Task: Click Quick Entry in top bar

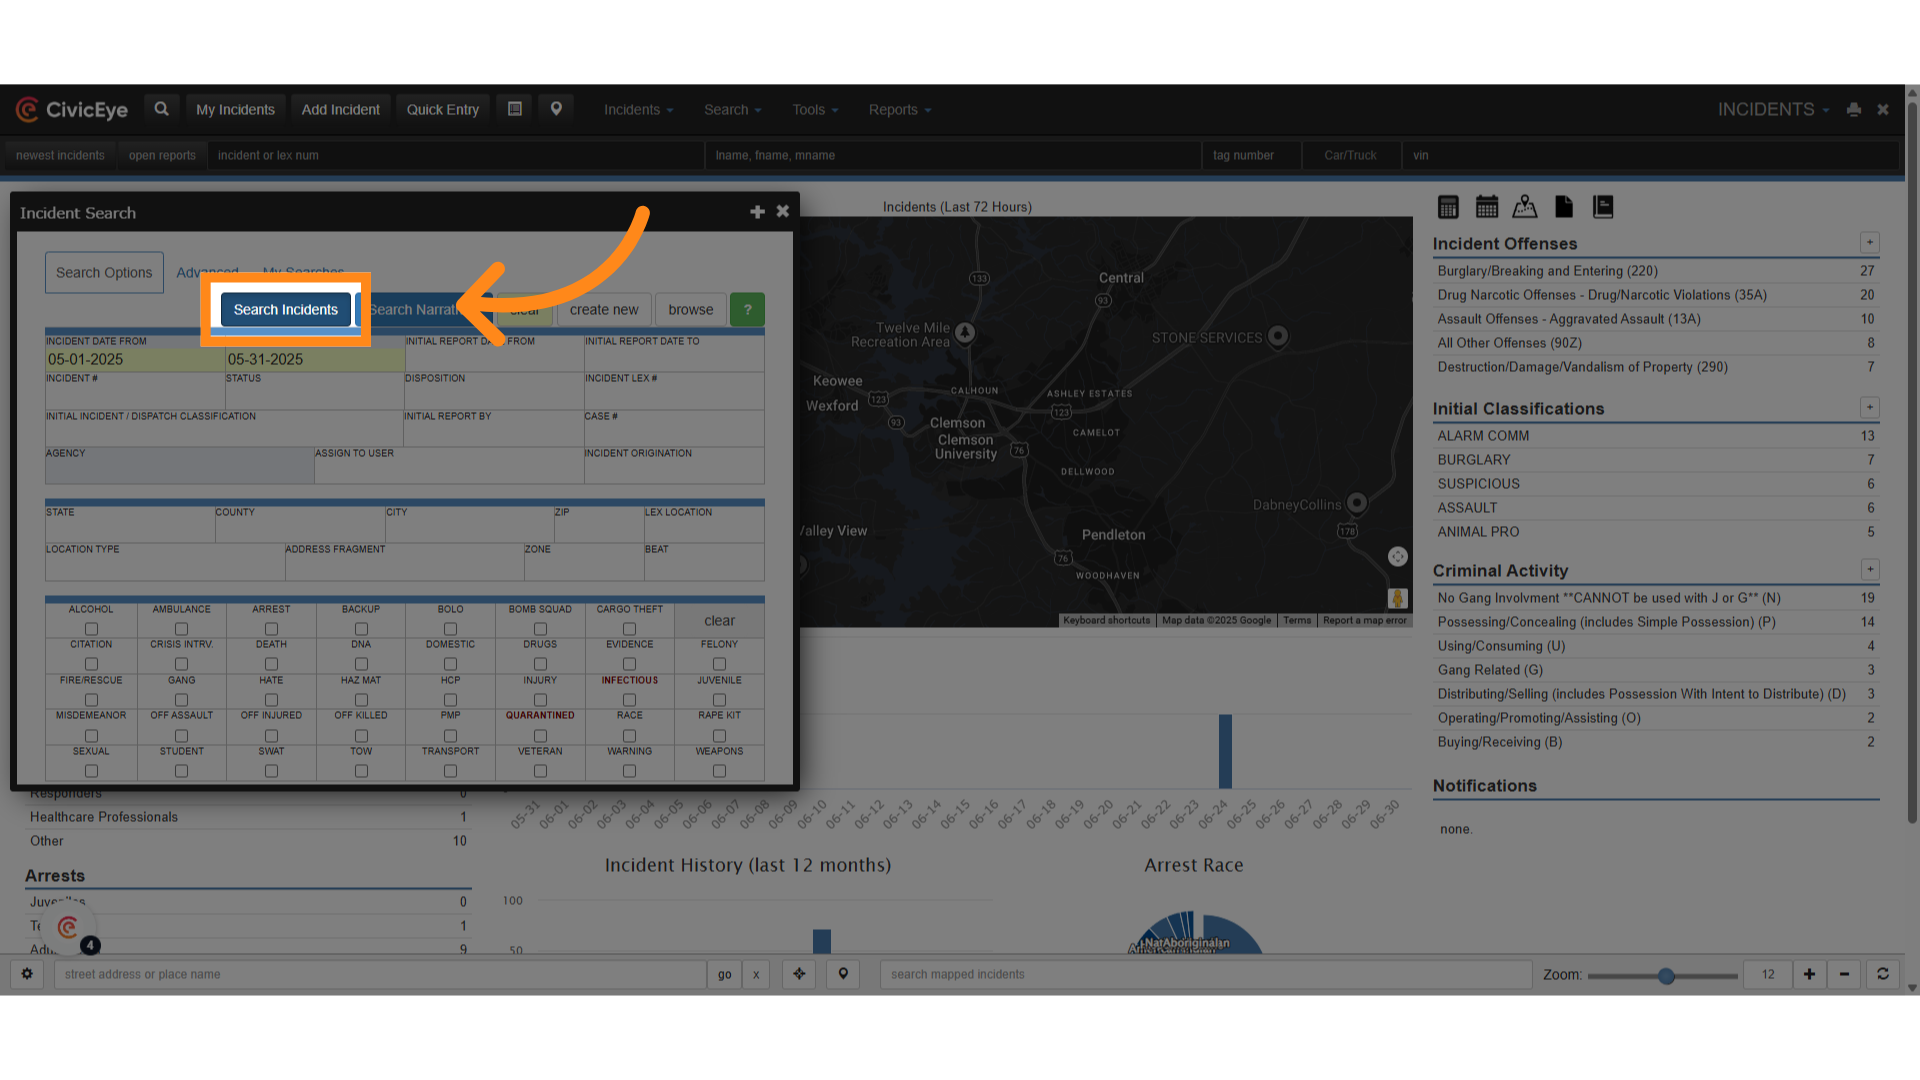Action: pyautogui.click(x=442, y=109)
